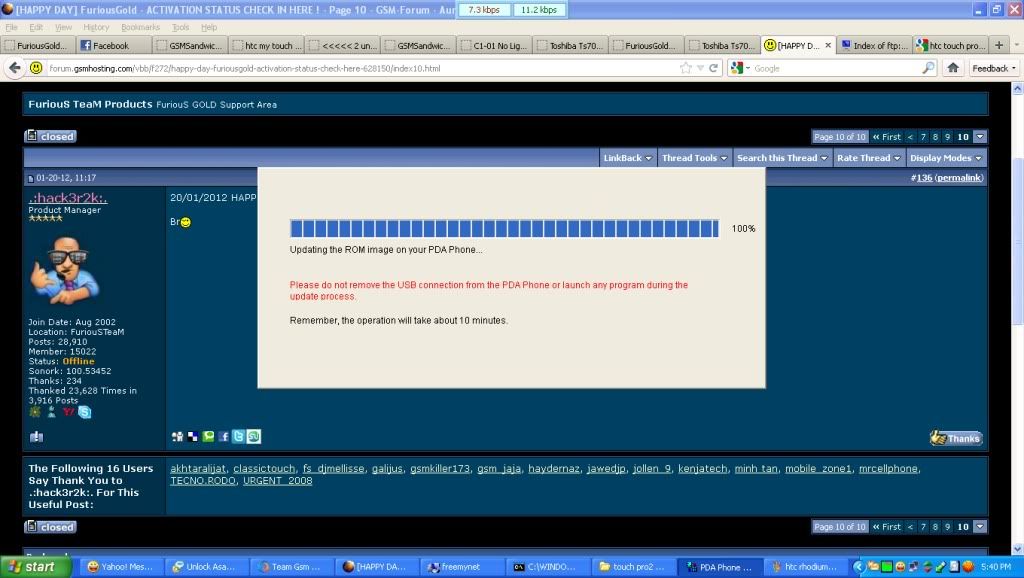Reload the page with the refresh icon

point(714,68)
